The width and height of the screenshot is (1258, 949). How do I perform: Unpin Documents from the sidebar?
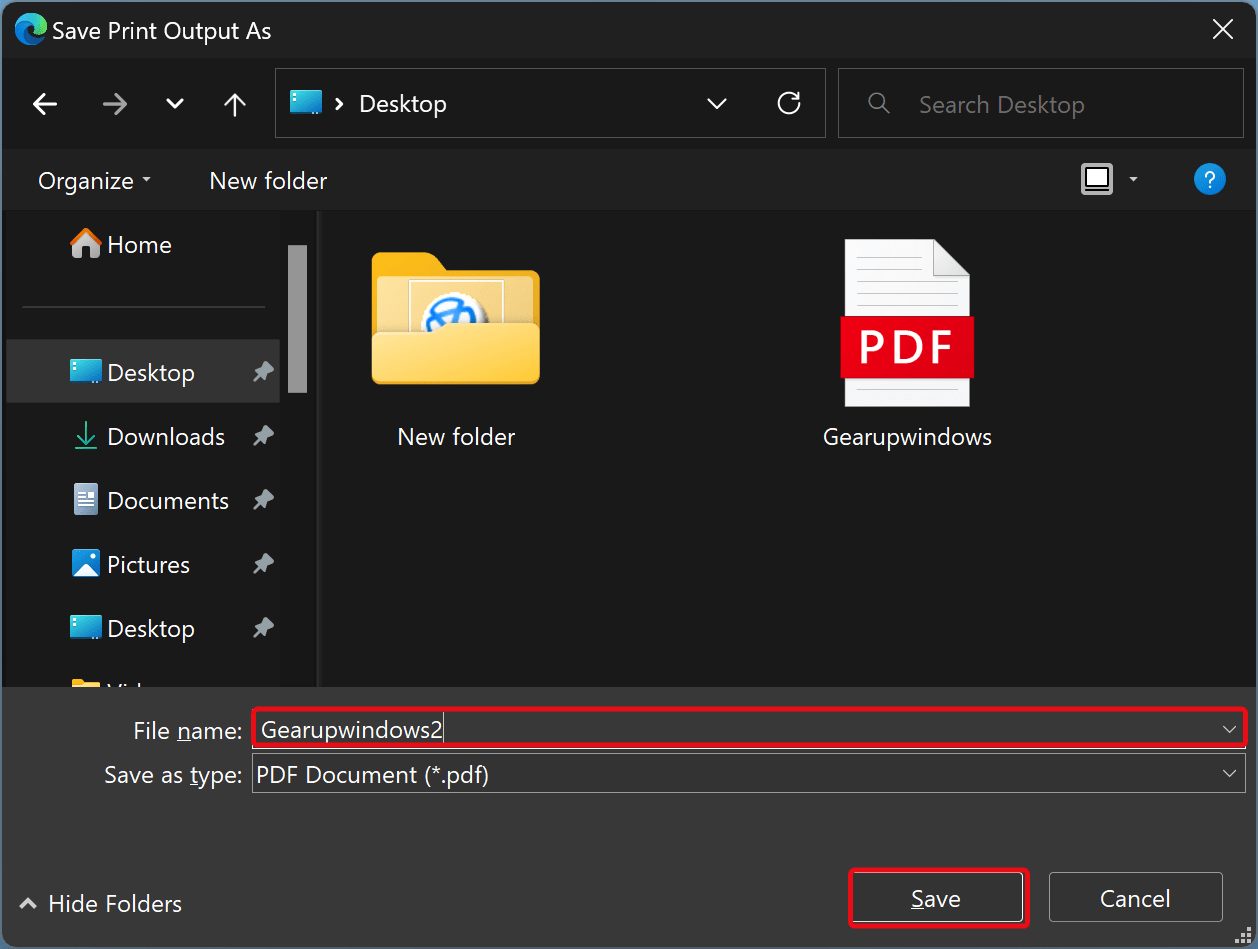[262, 500]
